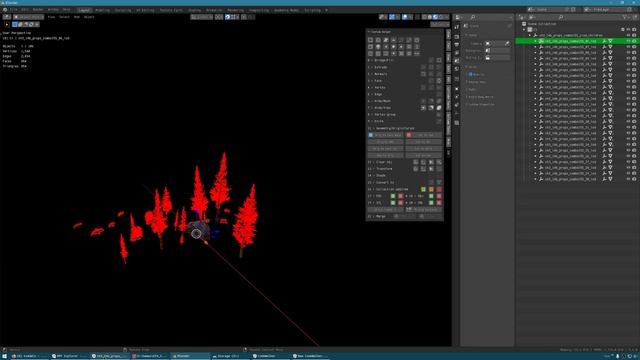Toggle viewport overlays icon
640x360 pixels.
405,17
